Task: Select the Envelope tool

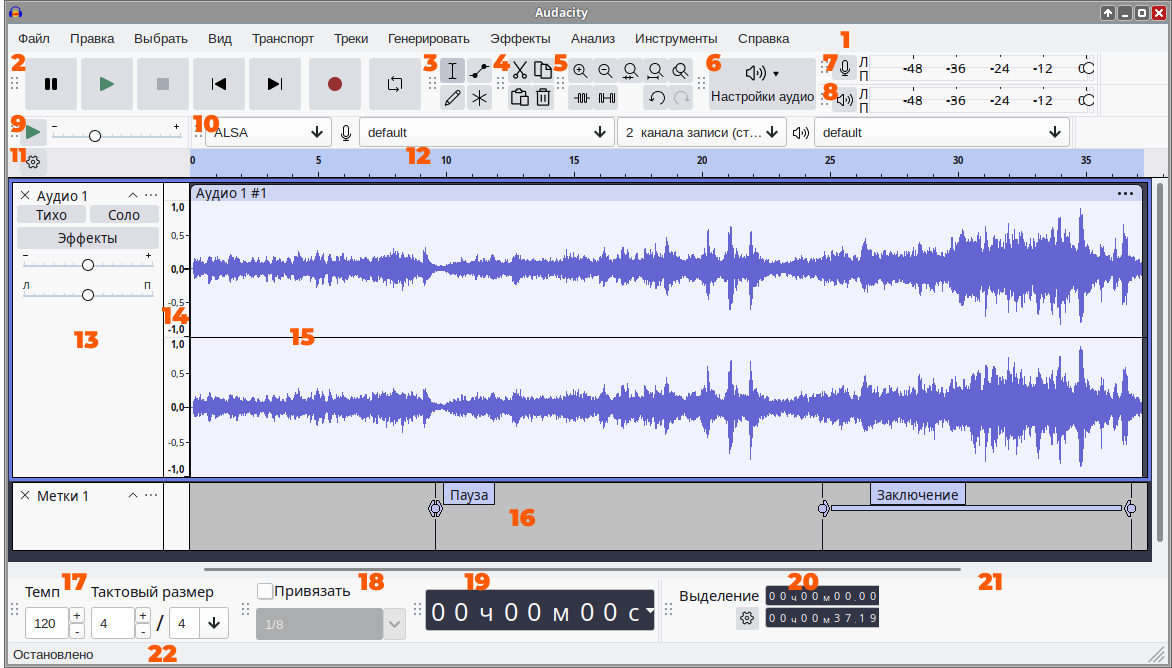Action: pyautogui.click(x=479, y=71)
